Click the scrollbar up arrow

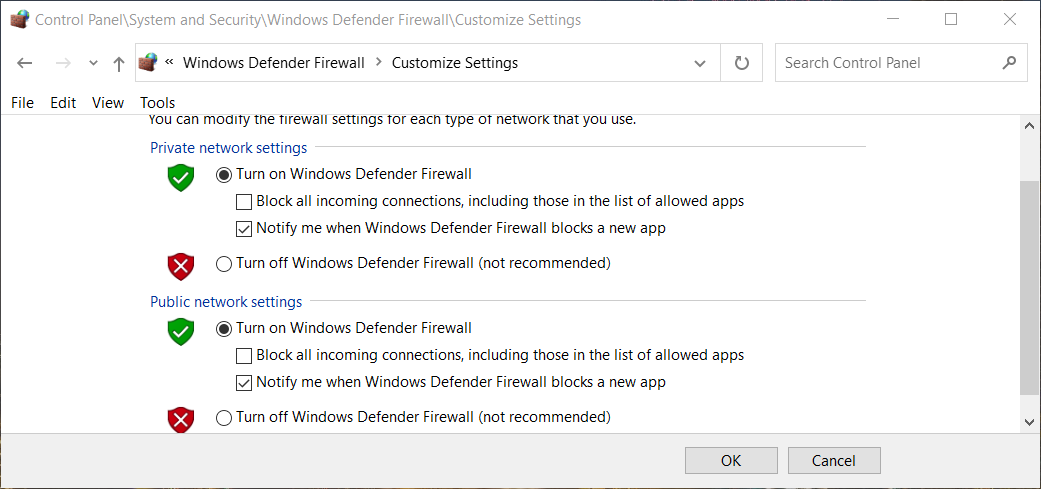pyautogui.click(x=1029, y=125)
